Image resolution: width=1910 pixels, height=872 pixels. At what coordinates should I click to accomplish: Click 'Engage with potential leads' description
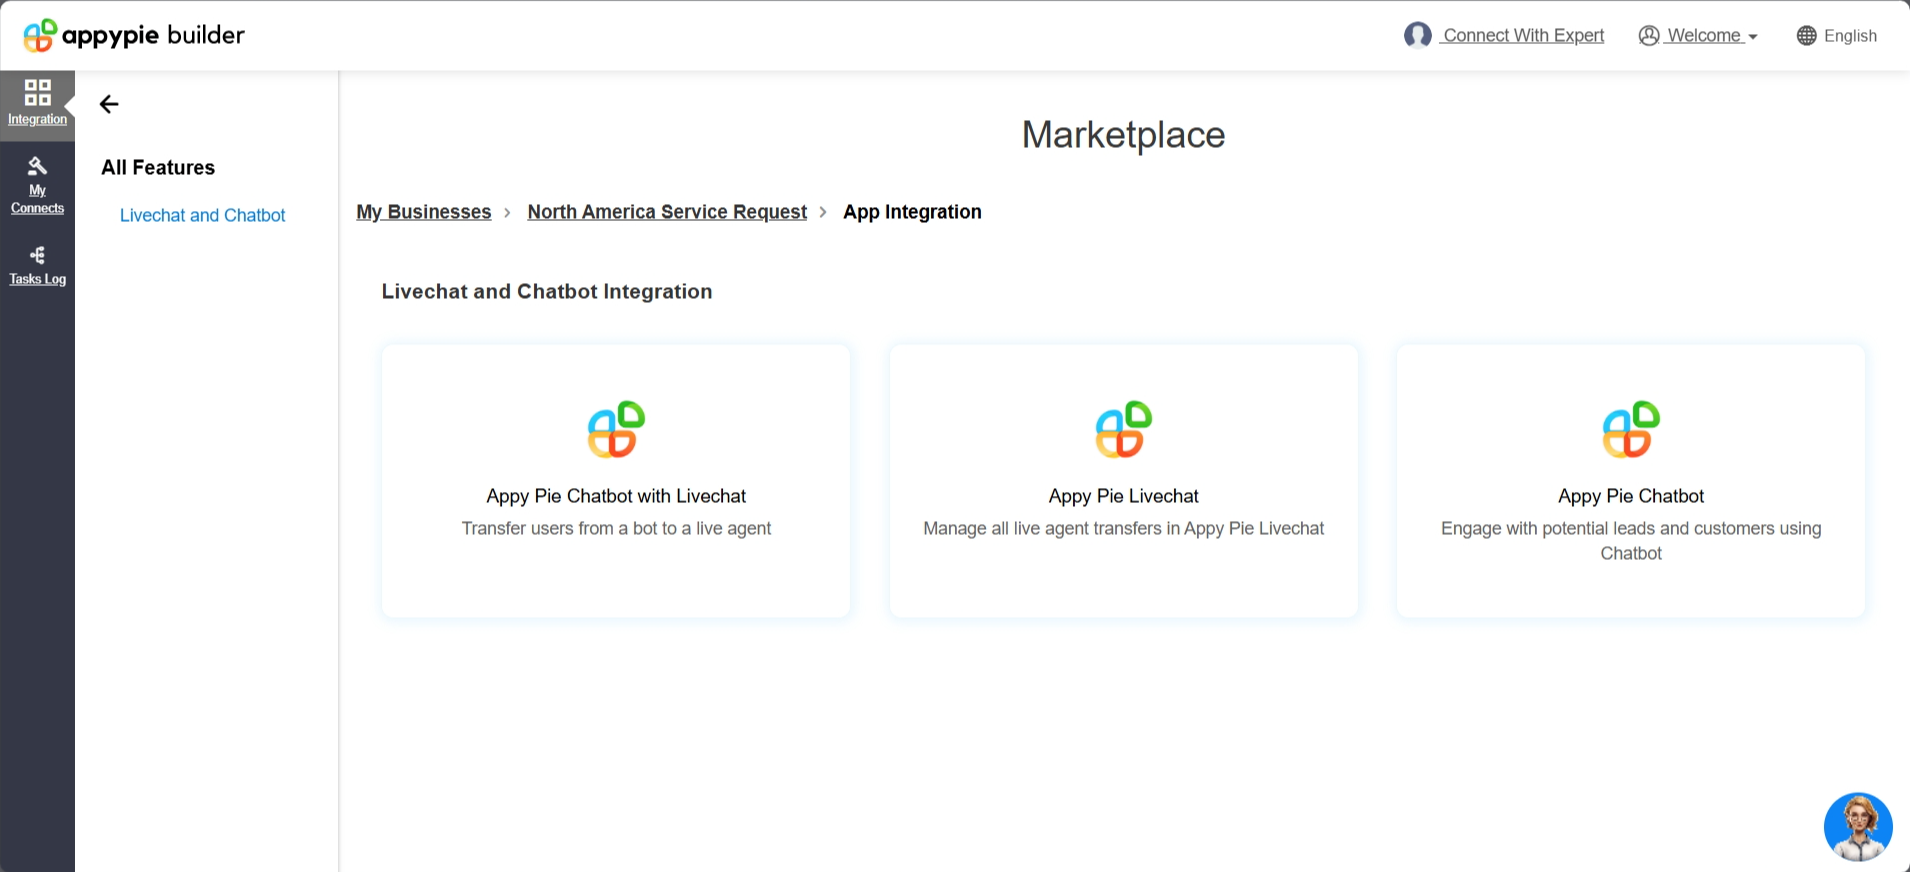(1631, 540)
